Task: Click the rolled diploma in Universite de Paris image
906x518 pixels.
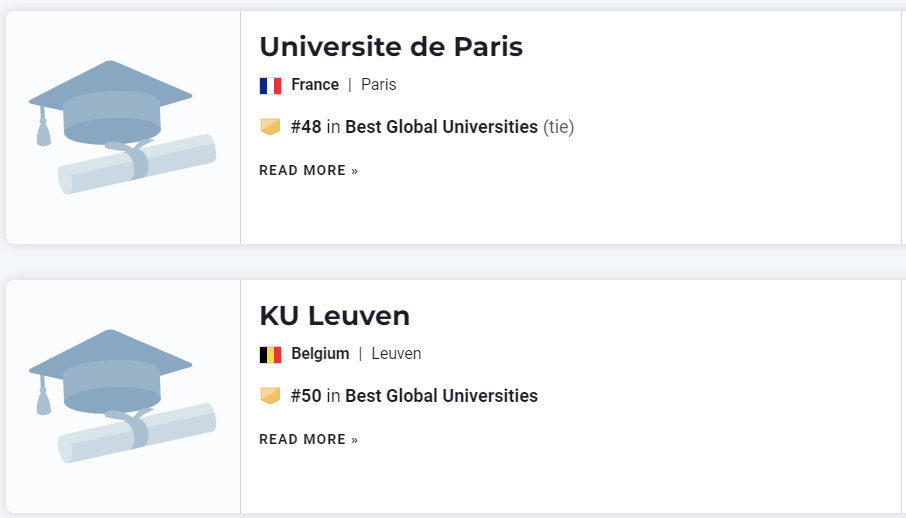Action: (137, 164)
